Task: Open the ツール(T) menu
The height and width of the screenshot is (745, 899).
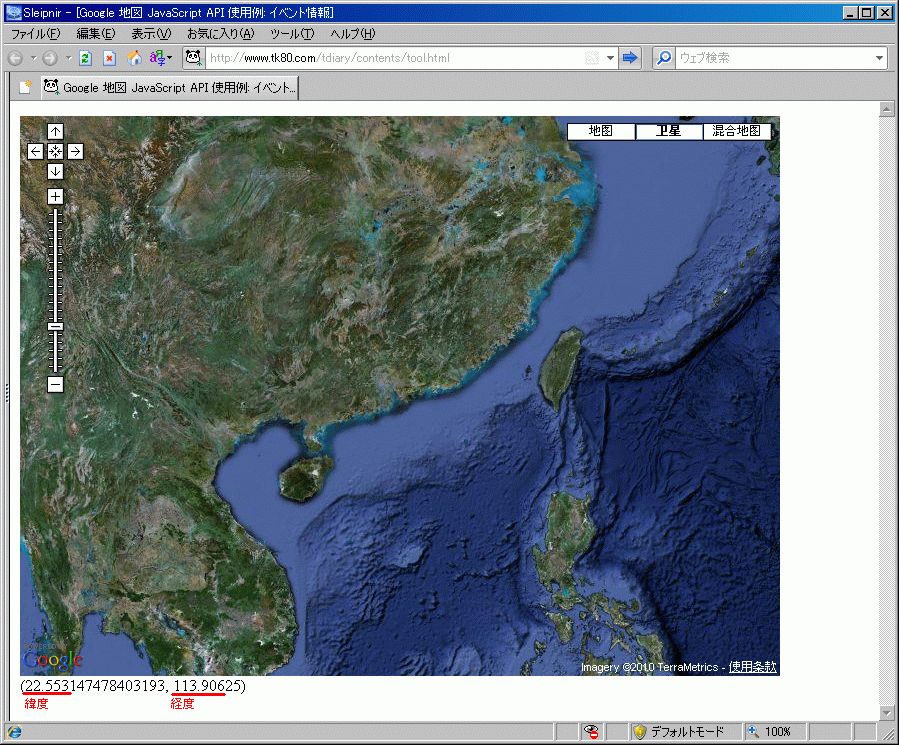Action: click(x=292, y=34)
